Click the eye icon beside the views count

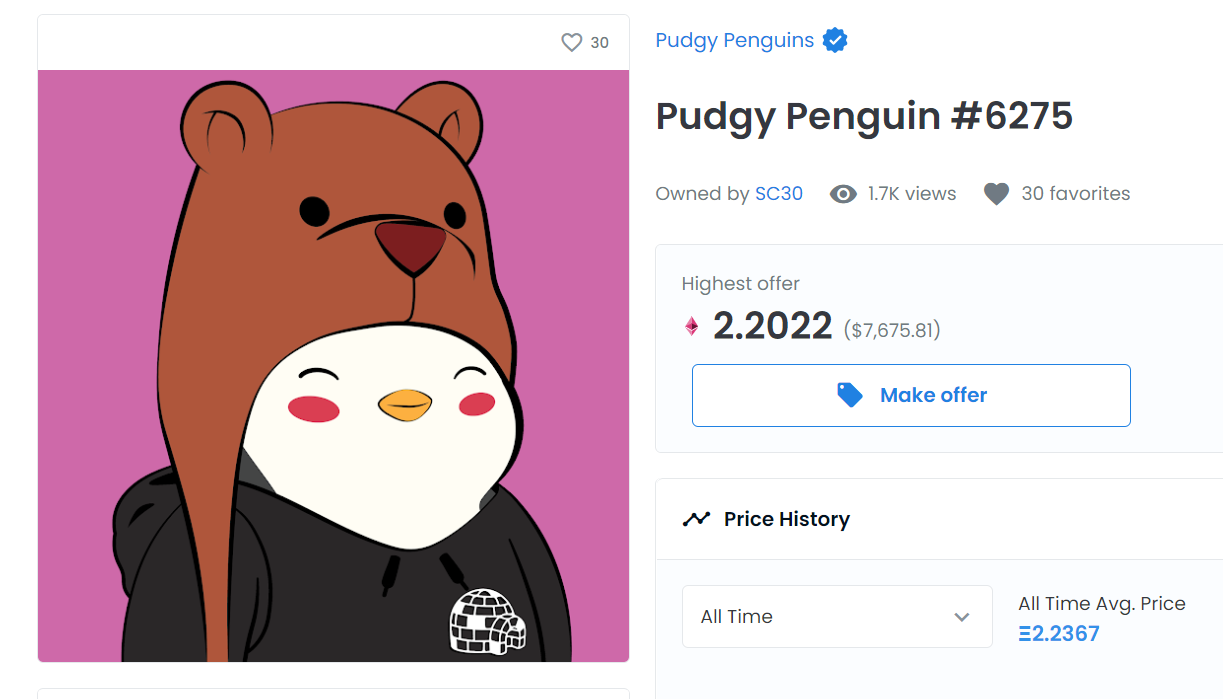coord(843,194)
